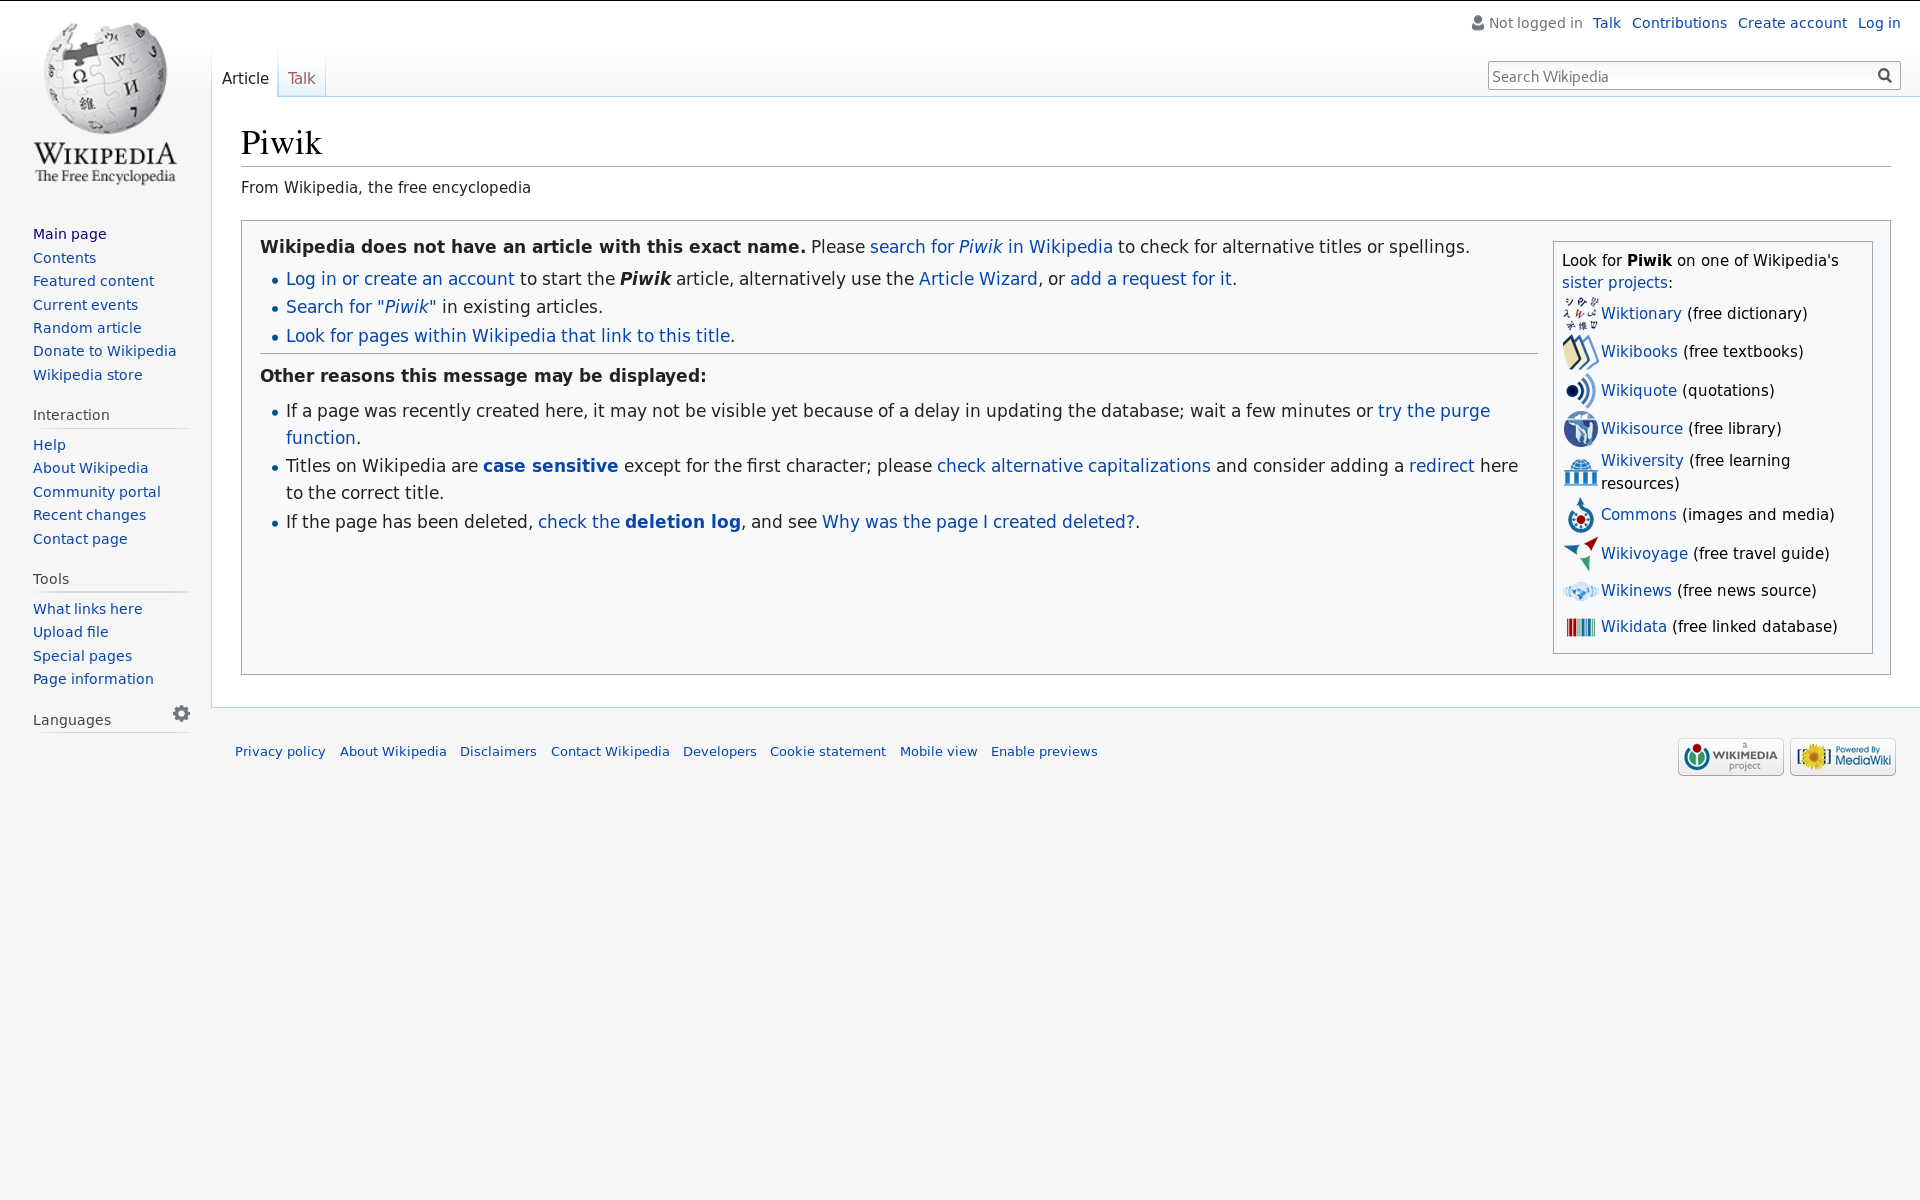Click the Wikivoyage logo icon

pyautogui.click(x=1580, y=554)
